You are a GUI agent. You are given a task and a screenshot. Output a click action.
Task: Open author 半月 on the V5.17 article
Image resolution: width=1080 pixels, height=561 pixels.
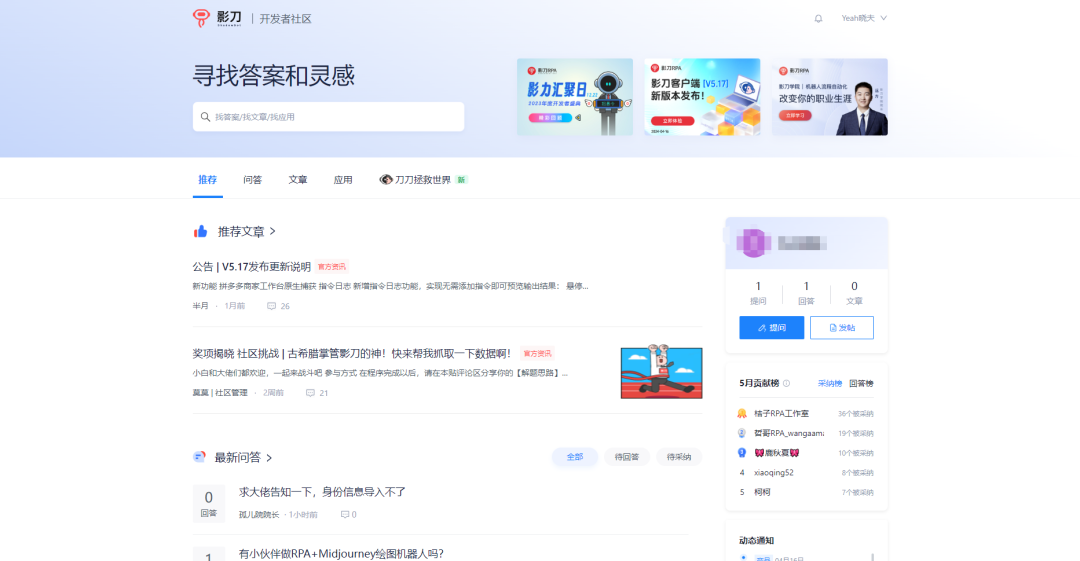200,306
